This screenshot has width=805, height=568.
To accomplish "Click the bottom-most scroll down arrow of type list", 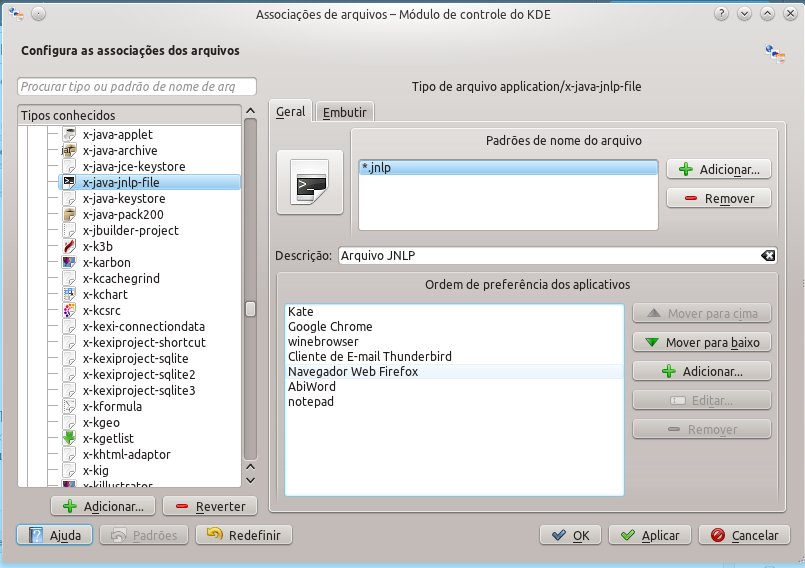I will coord(251,481).
